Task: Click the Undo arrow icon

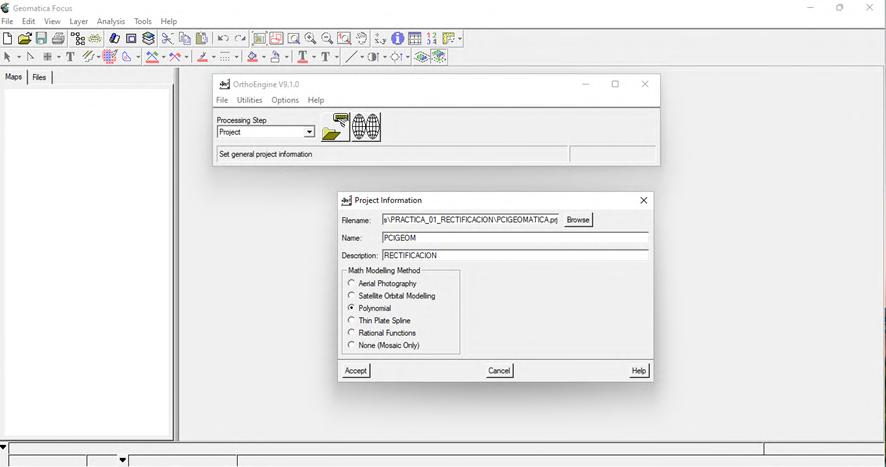Action: 223,38
